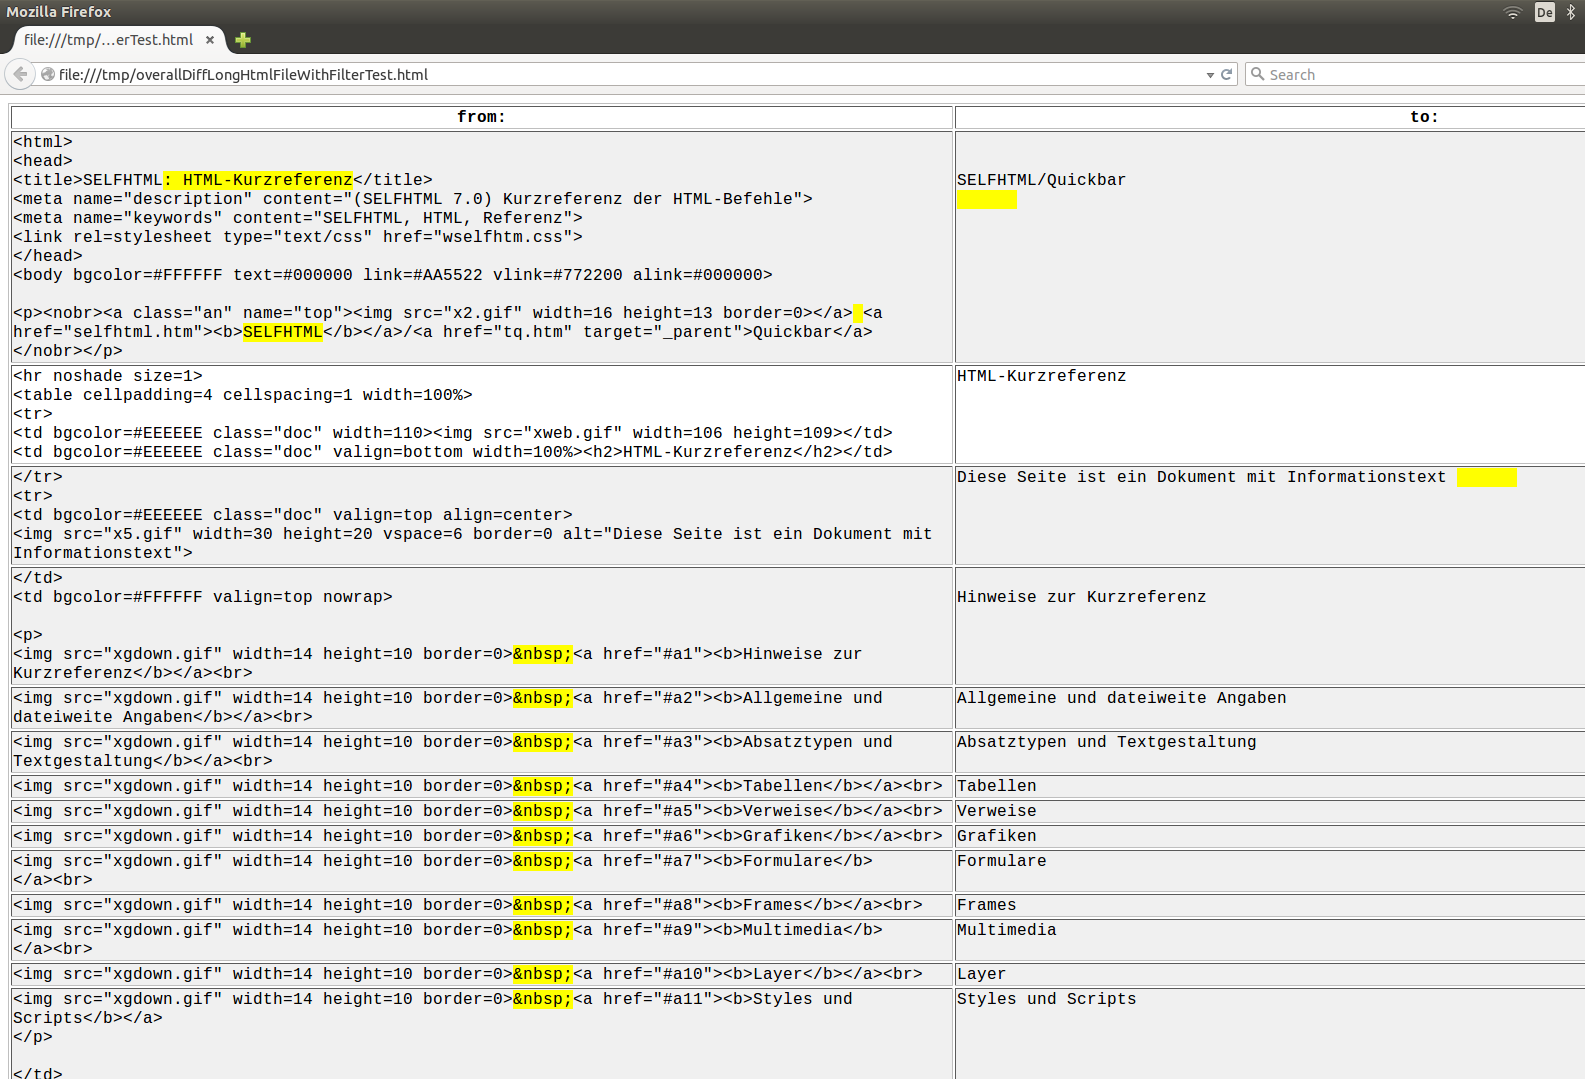This screenshot has width=1585, height=1079.
Task: Click highlighted &nbsp; in the #a1 row
Action: [543, 654]
